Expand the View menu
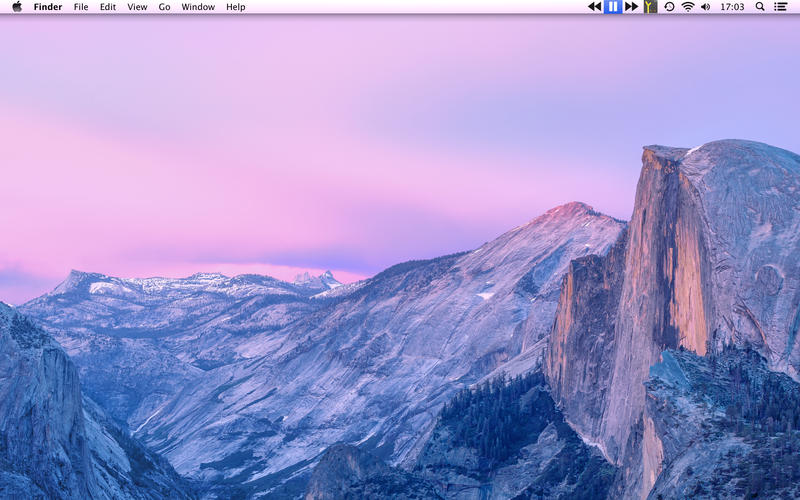 click(137, 7)
